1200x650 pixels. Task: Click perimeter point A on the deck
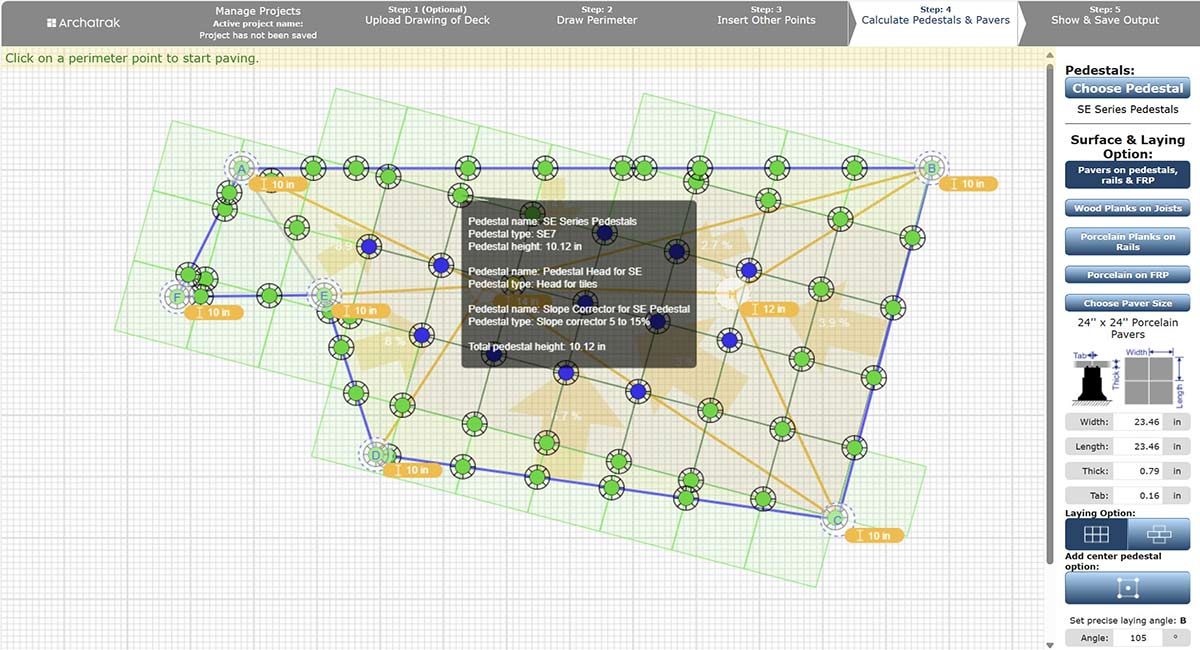click(241, 170)
